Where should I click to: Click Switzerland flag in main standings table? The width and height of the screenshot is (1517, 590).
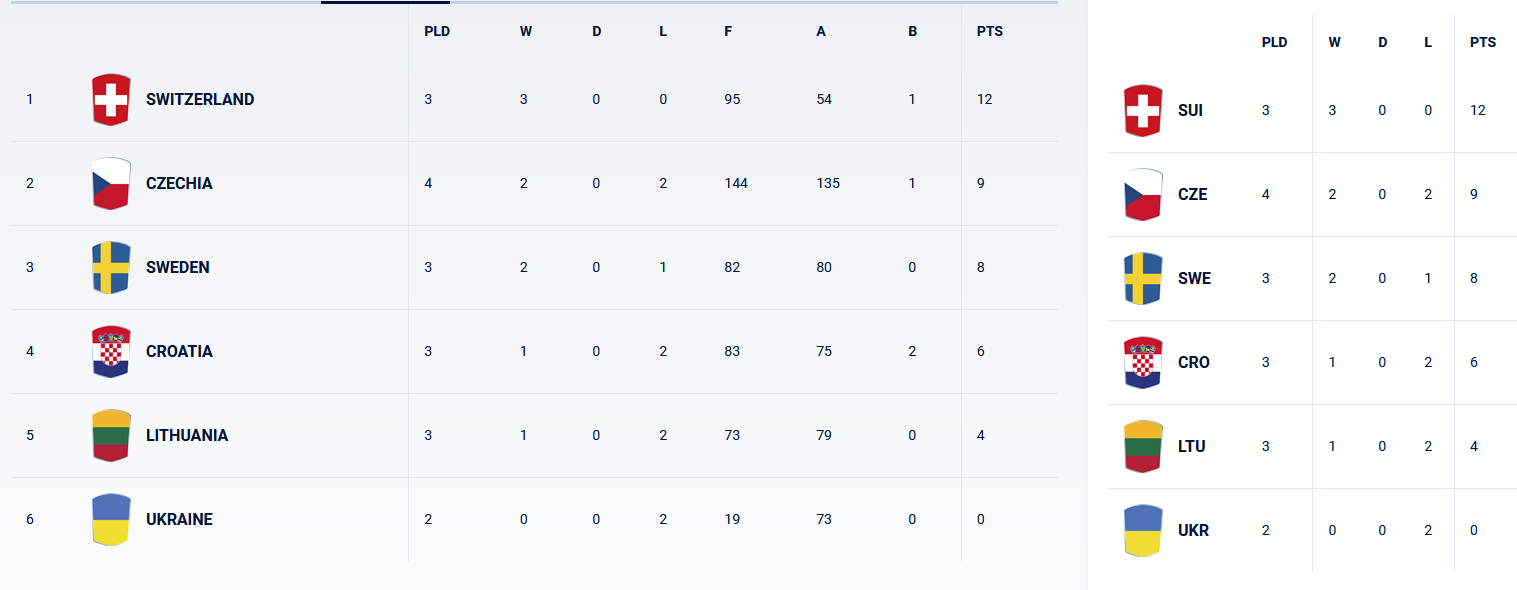(111, 100)
